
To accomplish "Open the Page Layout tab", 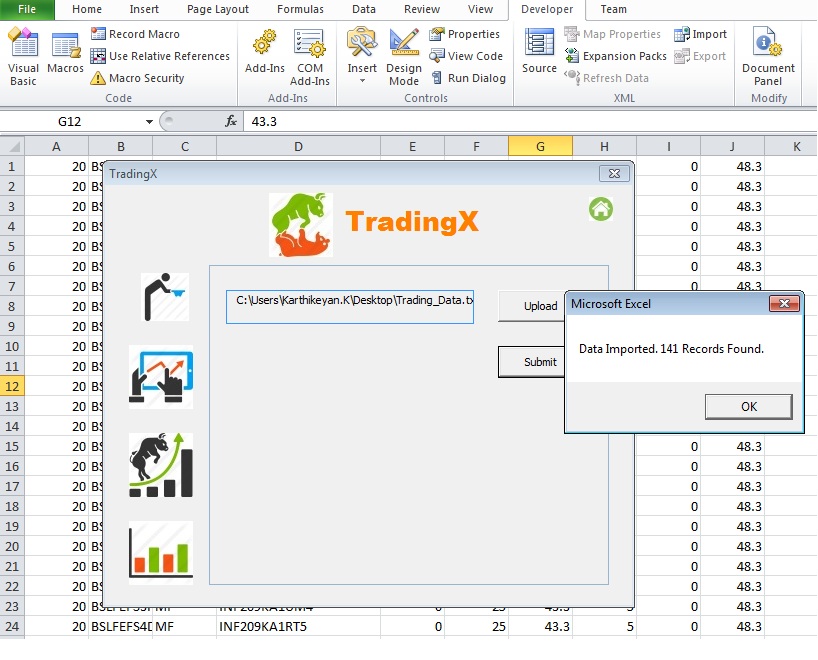I will (x=218, y=9).
